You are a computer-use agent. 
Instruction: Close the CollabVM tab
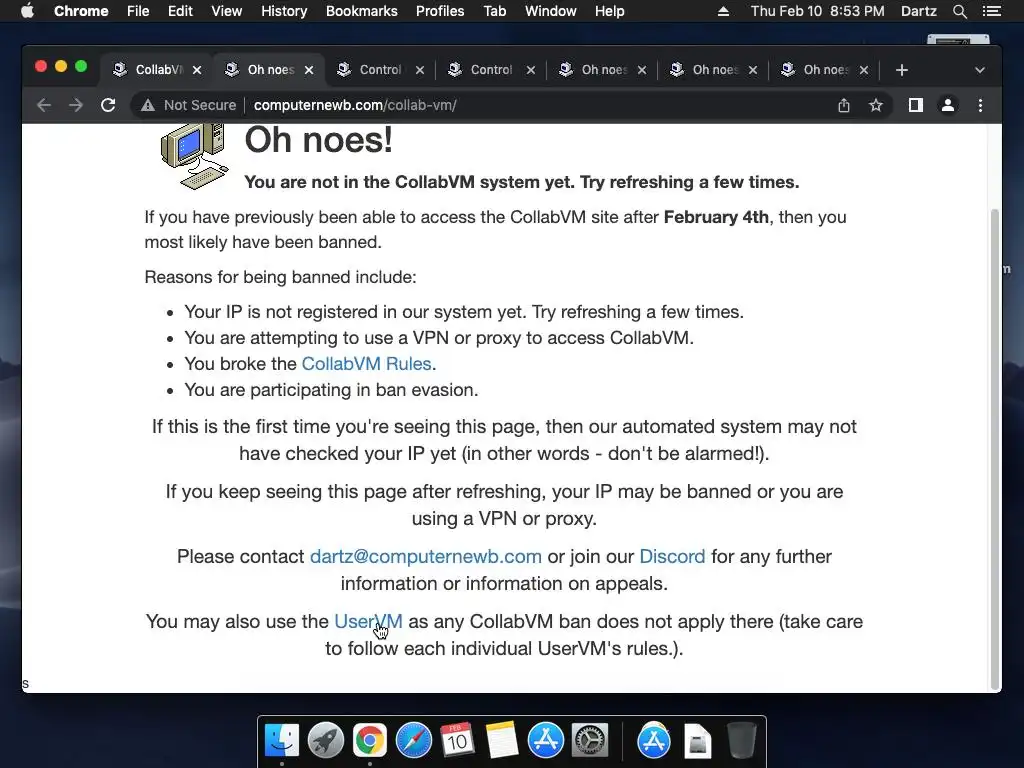click(x=197, y=70)
